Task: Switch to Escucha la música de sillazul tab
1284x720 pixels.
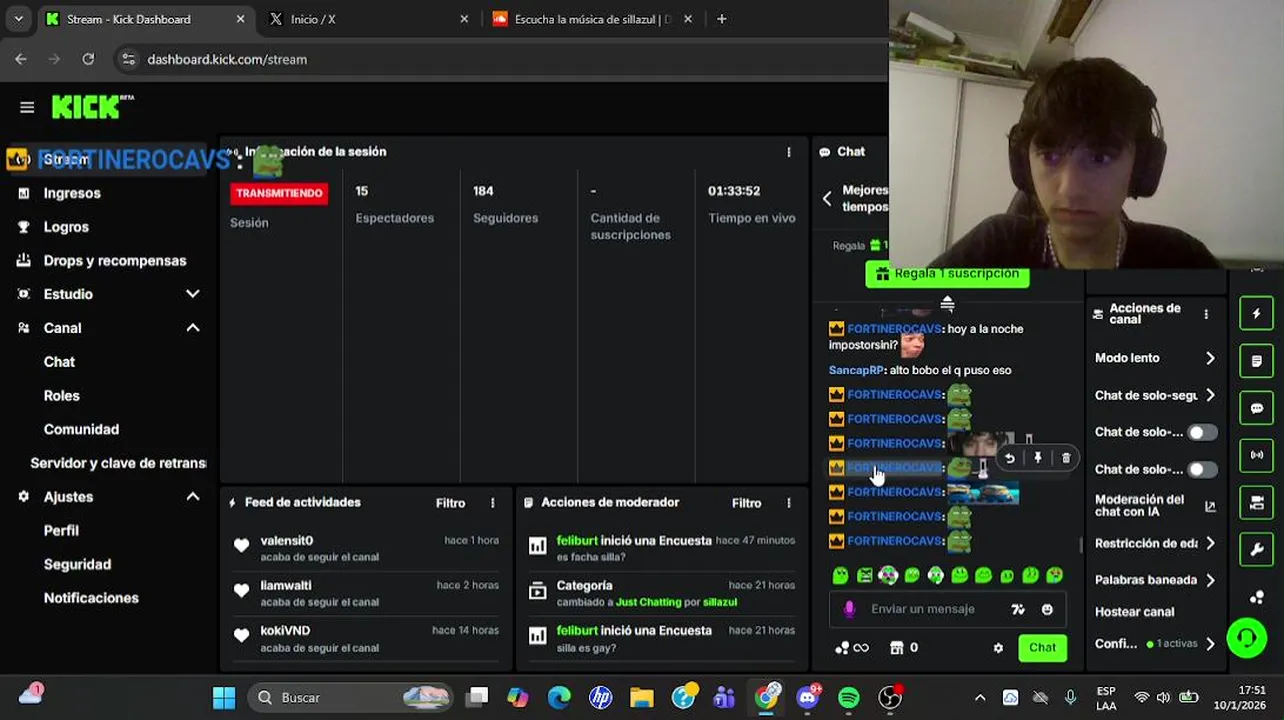Action: tap(592, 19)
